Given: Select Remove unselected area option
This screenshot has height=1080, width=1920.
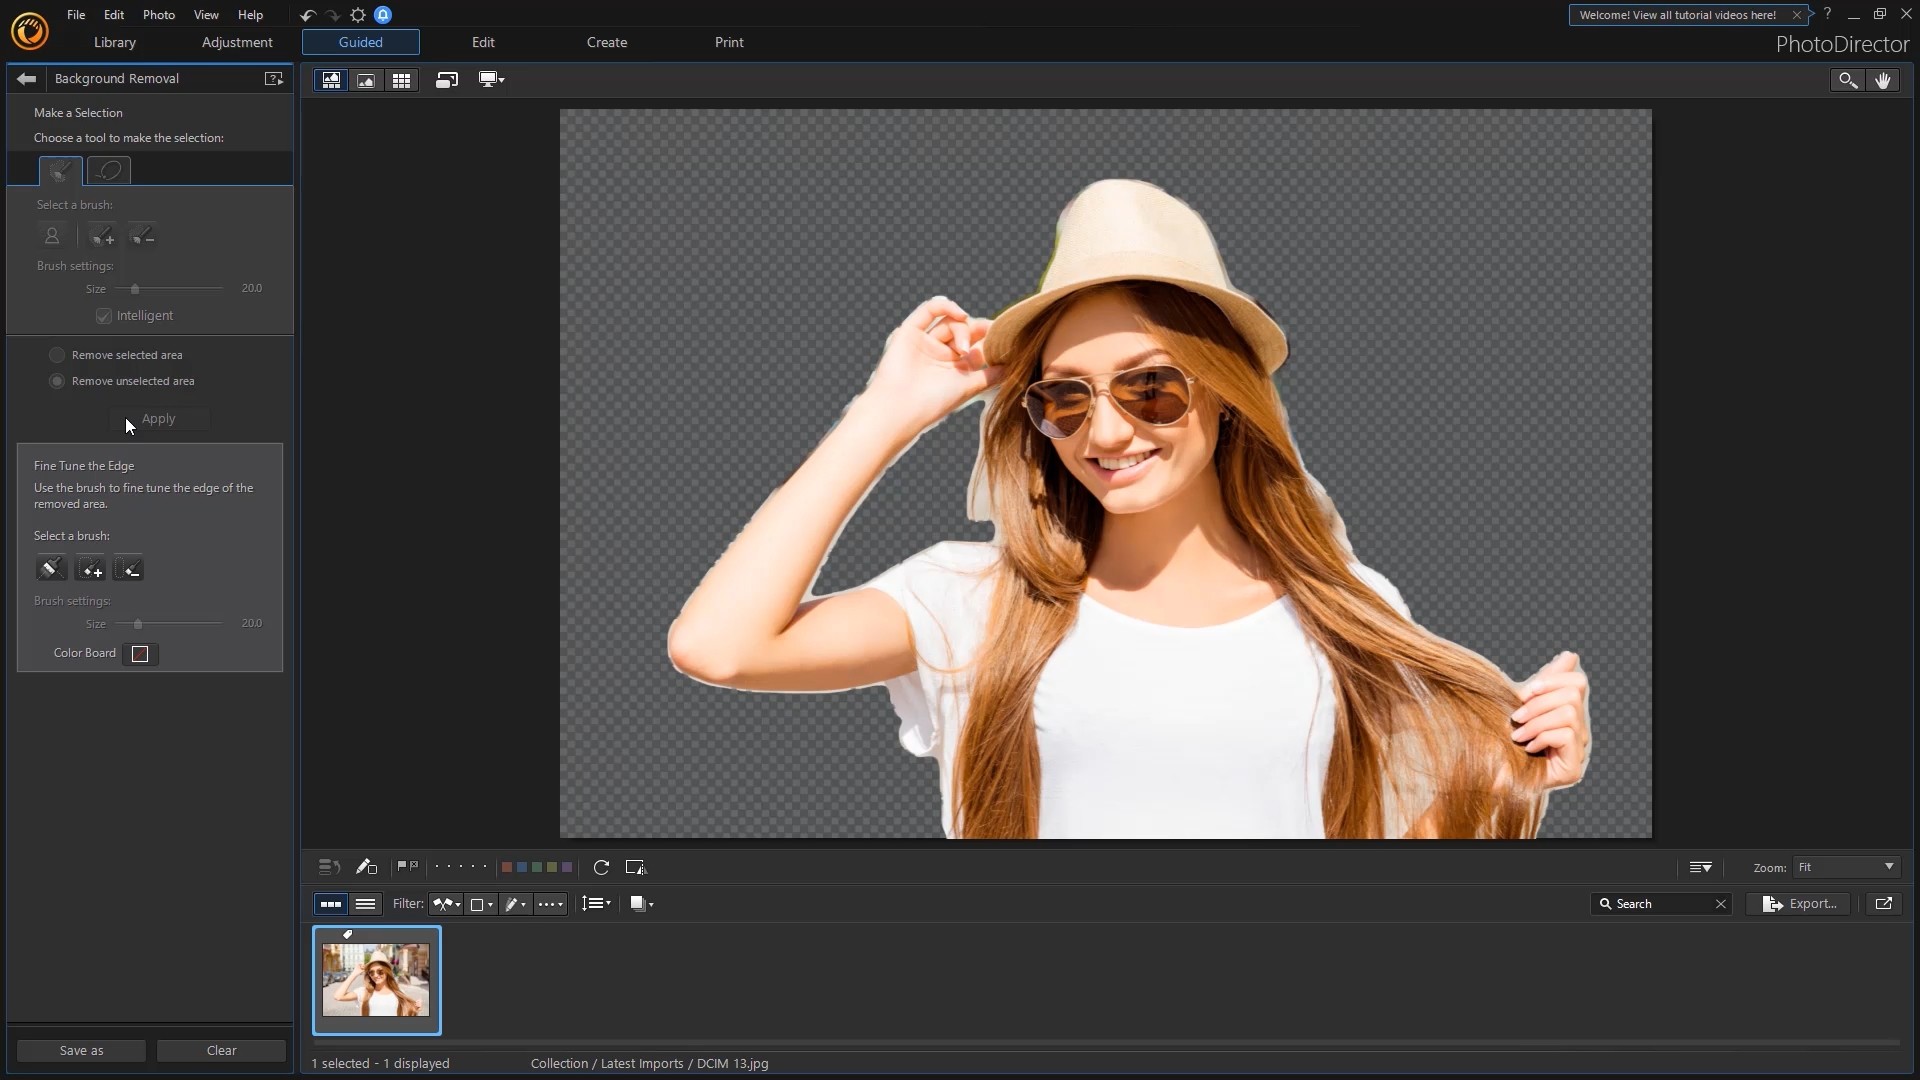Looking at the screenshot, I should point(57,381).
